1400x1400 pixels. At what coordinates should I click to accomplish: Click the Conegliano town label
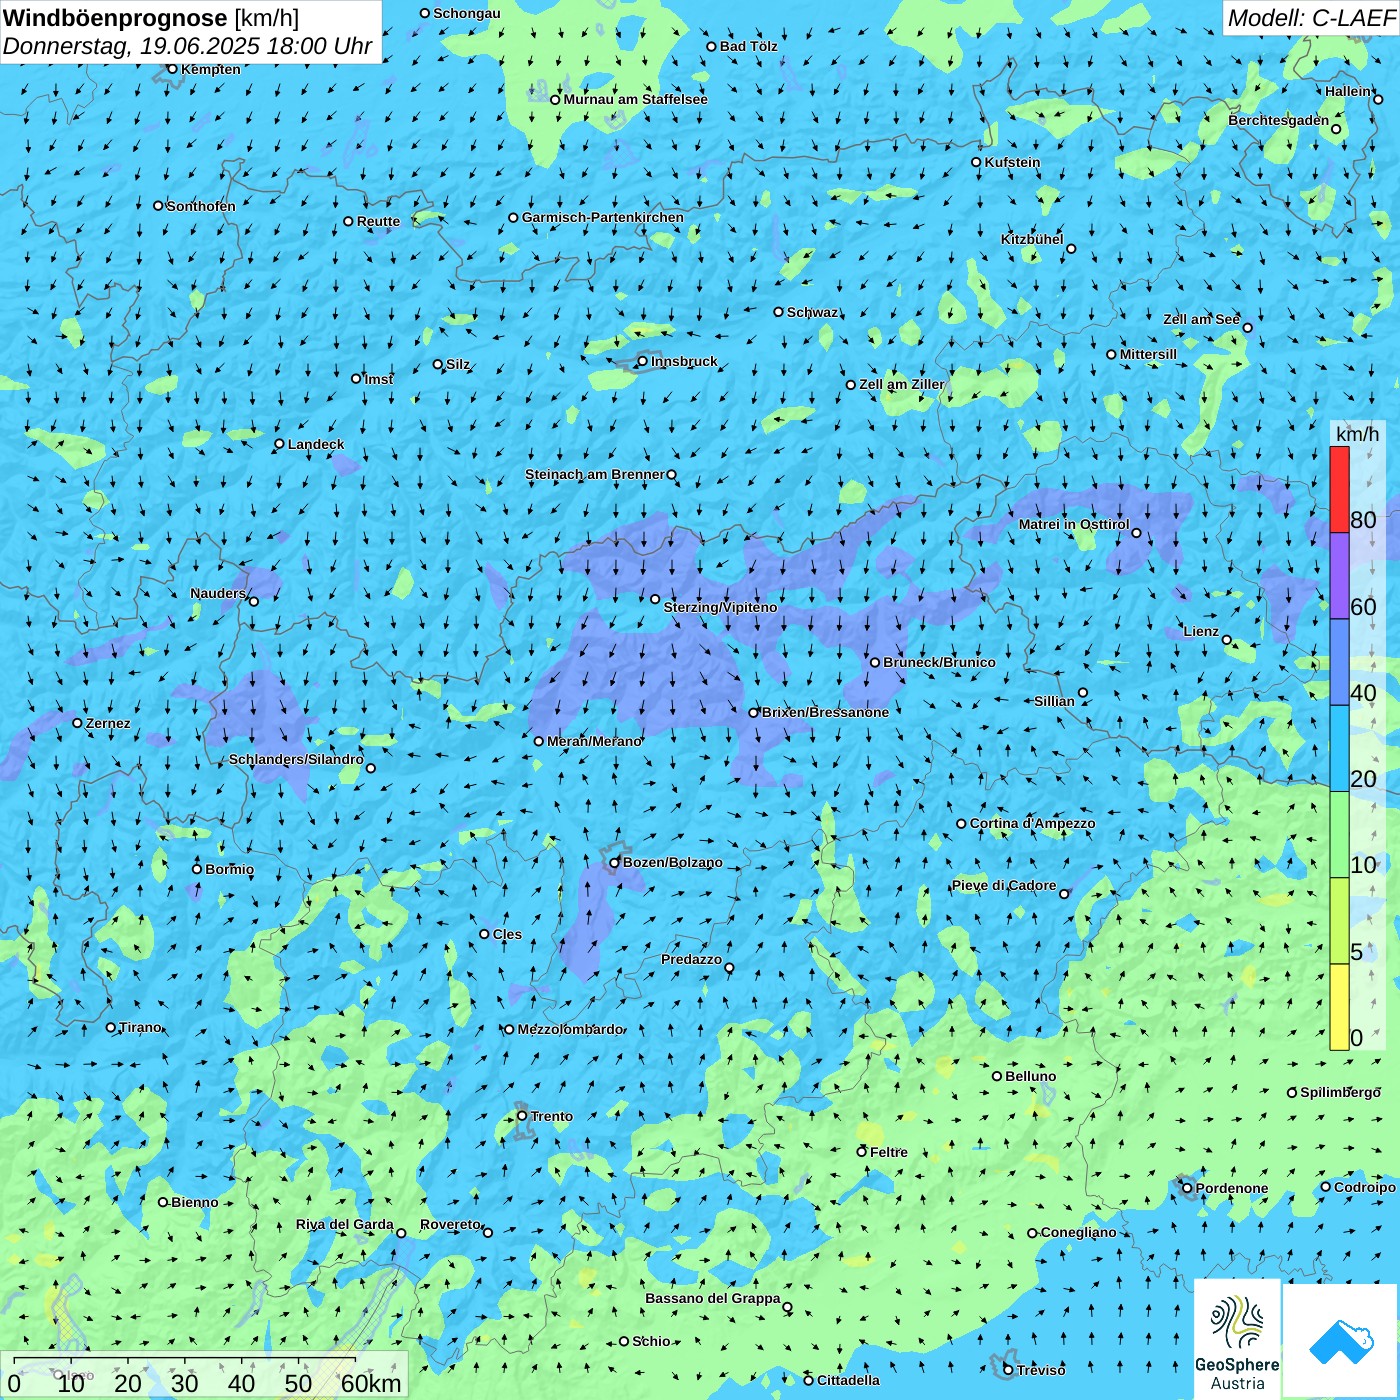click(1078, 1232)
